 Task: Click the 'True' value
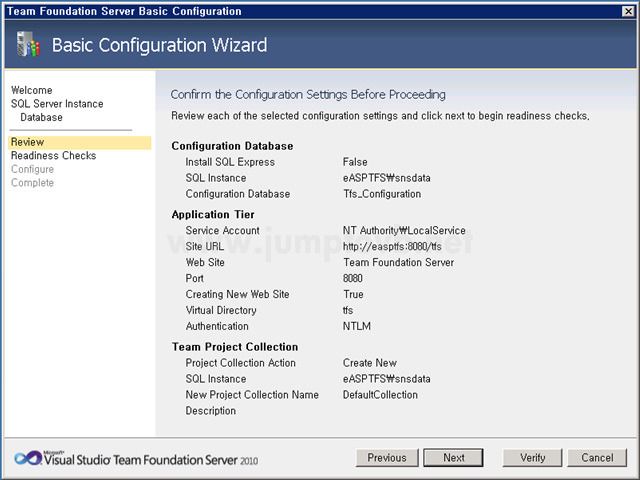click(x=353, y=294)
